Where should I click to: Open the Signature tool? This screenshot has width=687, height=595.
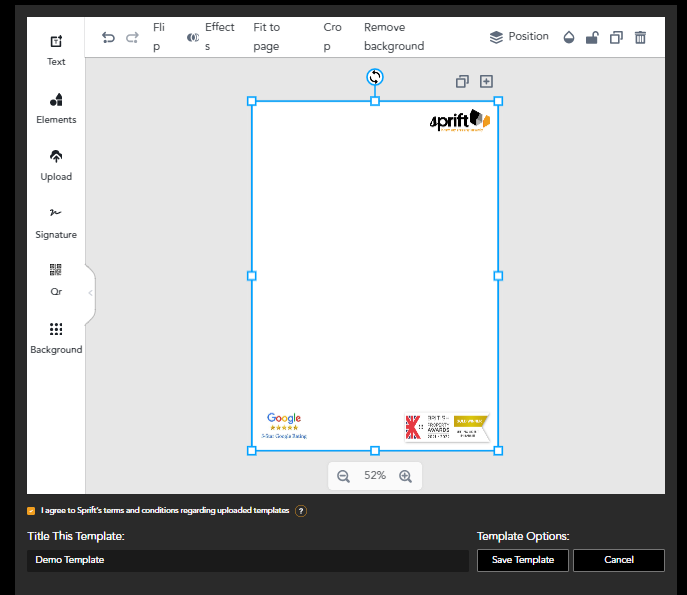[56, 222]
